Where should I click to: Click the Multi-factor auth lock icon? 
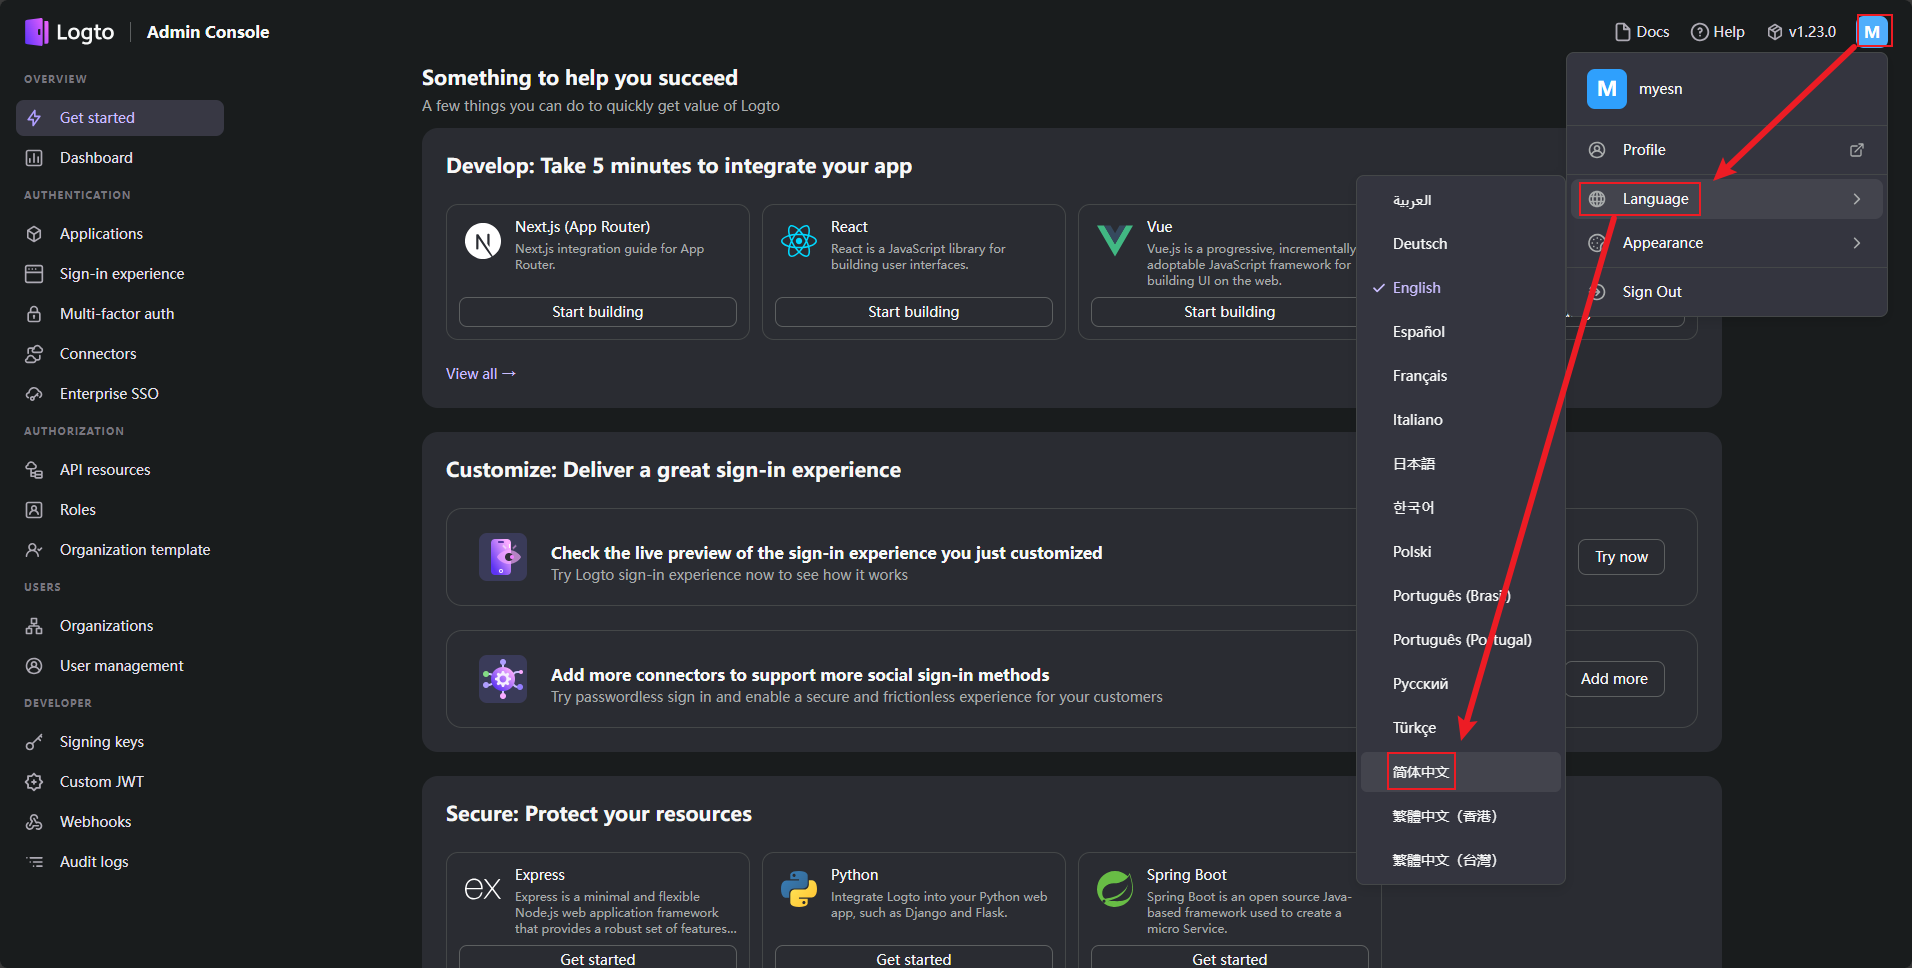[x=34, y=314]
